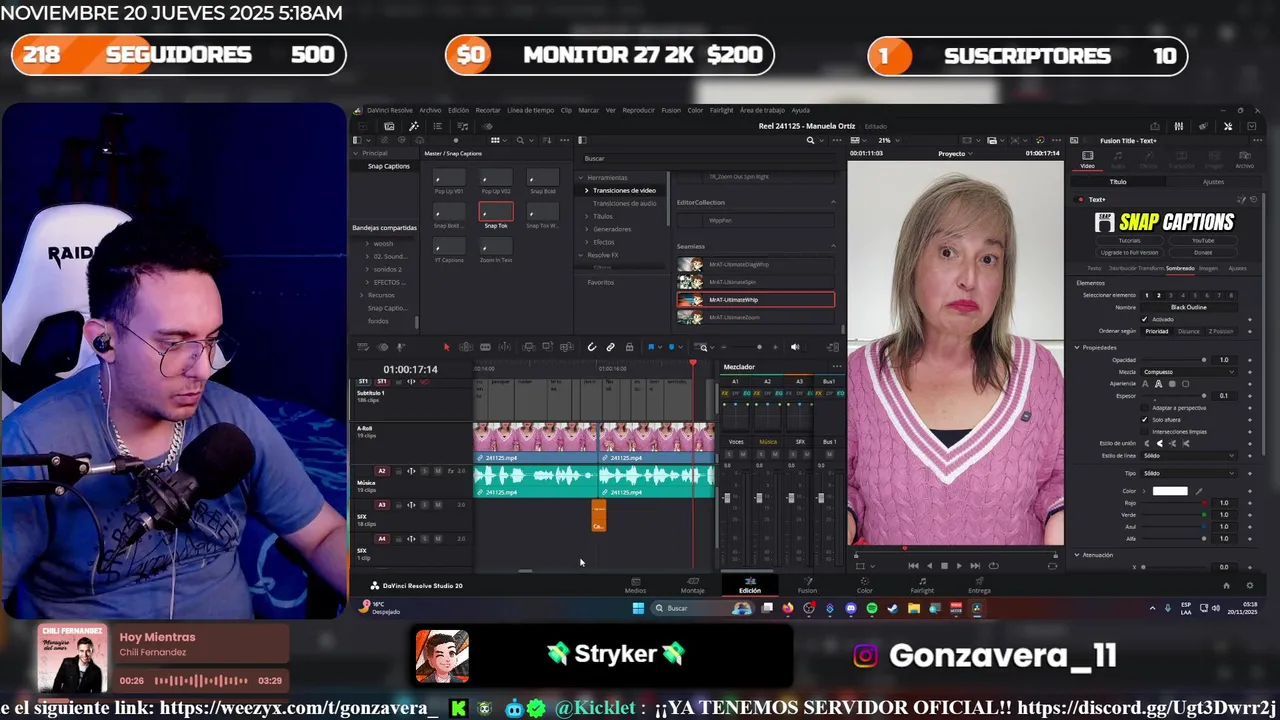Click the effects panel search magnifier icon
This screenshot has width=1280, height=720.
pos(810,141)
